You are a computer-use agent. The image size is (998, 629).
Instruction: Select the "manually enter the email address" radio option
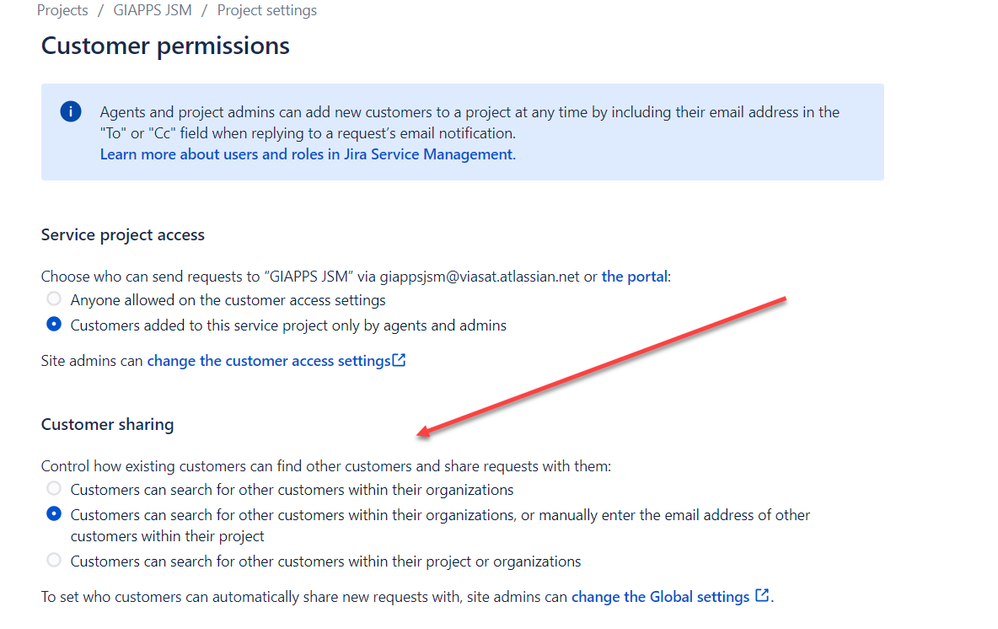(x=54, y=515)
